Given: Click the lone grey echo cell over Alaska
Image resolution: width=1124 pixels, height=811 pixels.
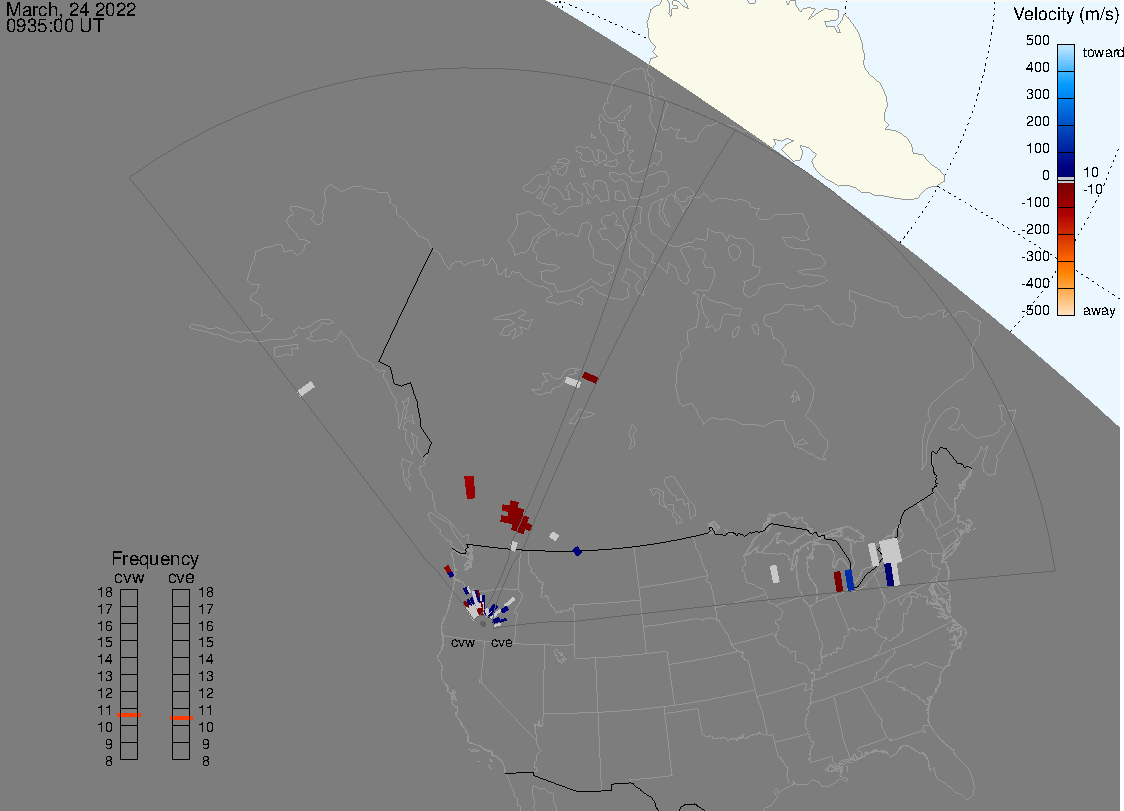Looking at the screenshot, I should coord(306,389).
